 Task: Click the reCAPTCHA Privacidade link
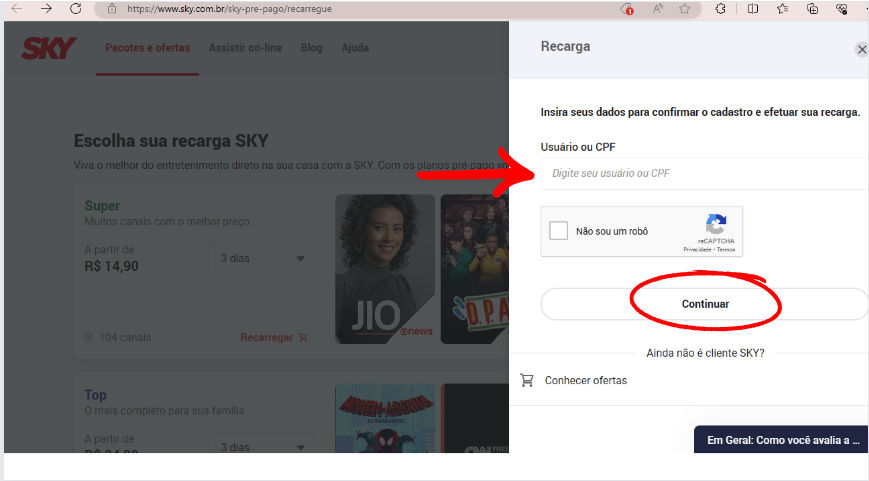[697, 250]
